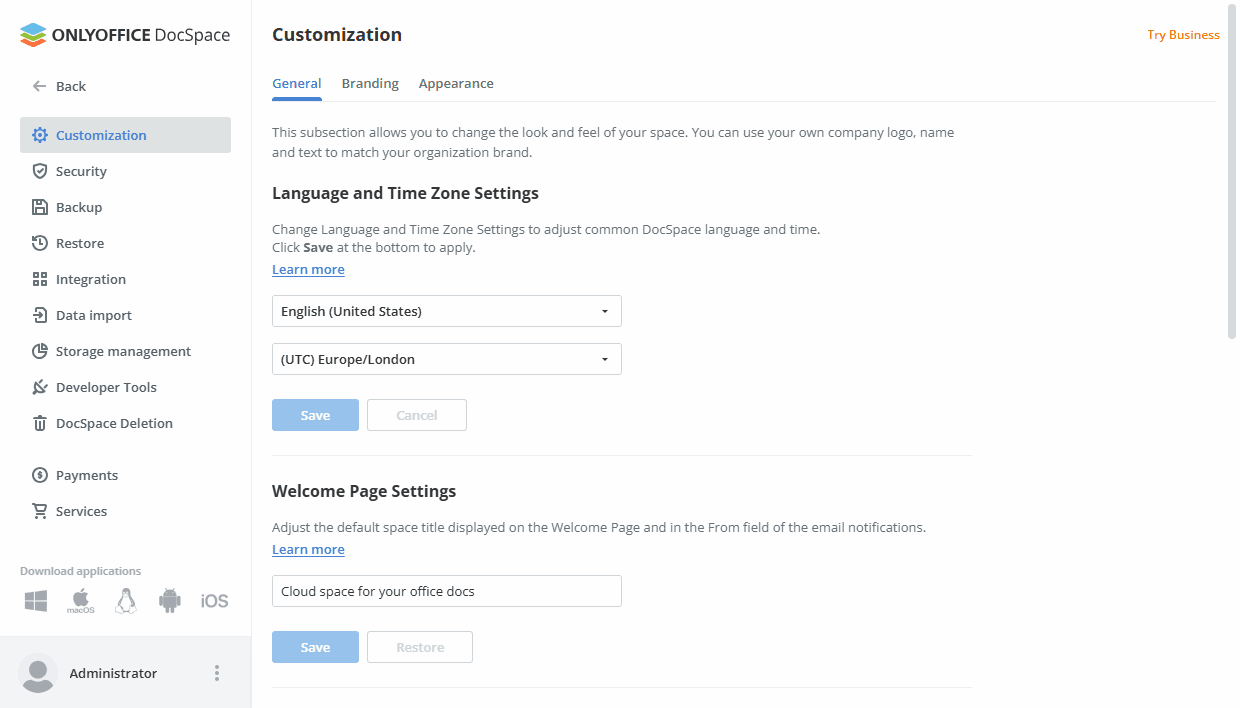Edit the welcome page title field
The height and width of the screenshot is (708, 1240).
[446, 590]
